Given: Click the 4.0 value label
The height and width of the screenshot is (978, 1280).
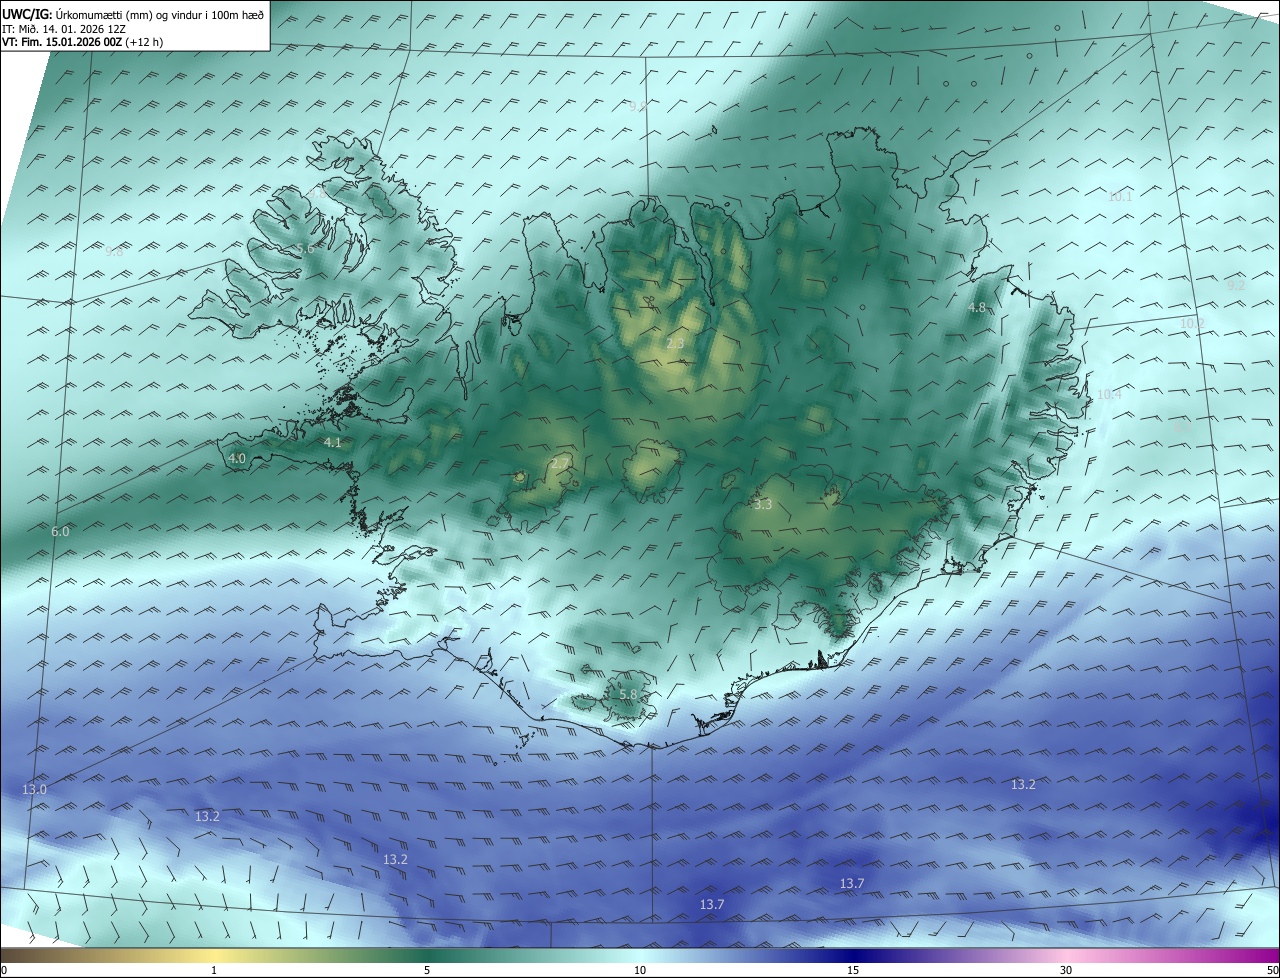Looking at the screenshot, I should pyautogui.click(x=237, y=458).
